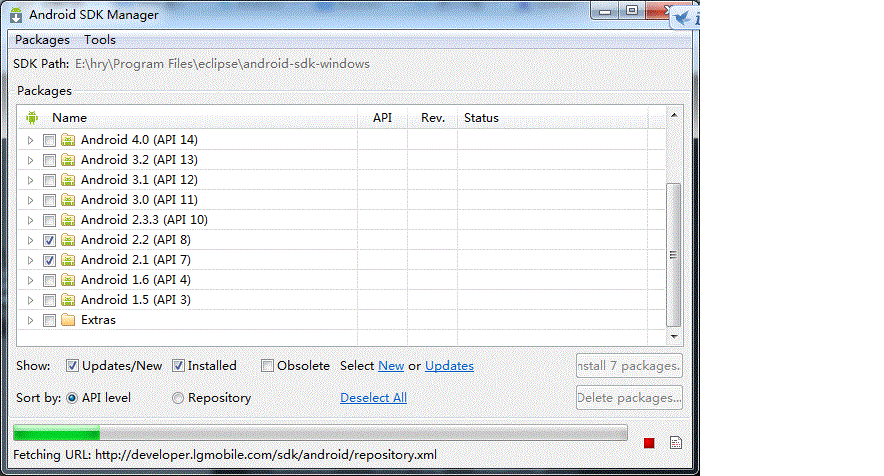Expand the Android 1.5 (API 3) node
The width and height of the screenshot is (884, 476).
pos(30,301)
